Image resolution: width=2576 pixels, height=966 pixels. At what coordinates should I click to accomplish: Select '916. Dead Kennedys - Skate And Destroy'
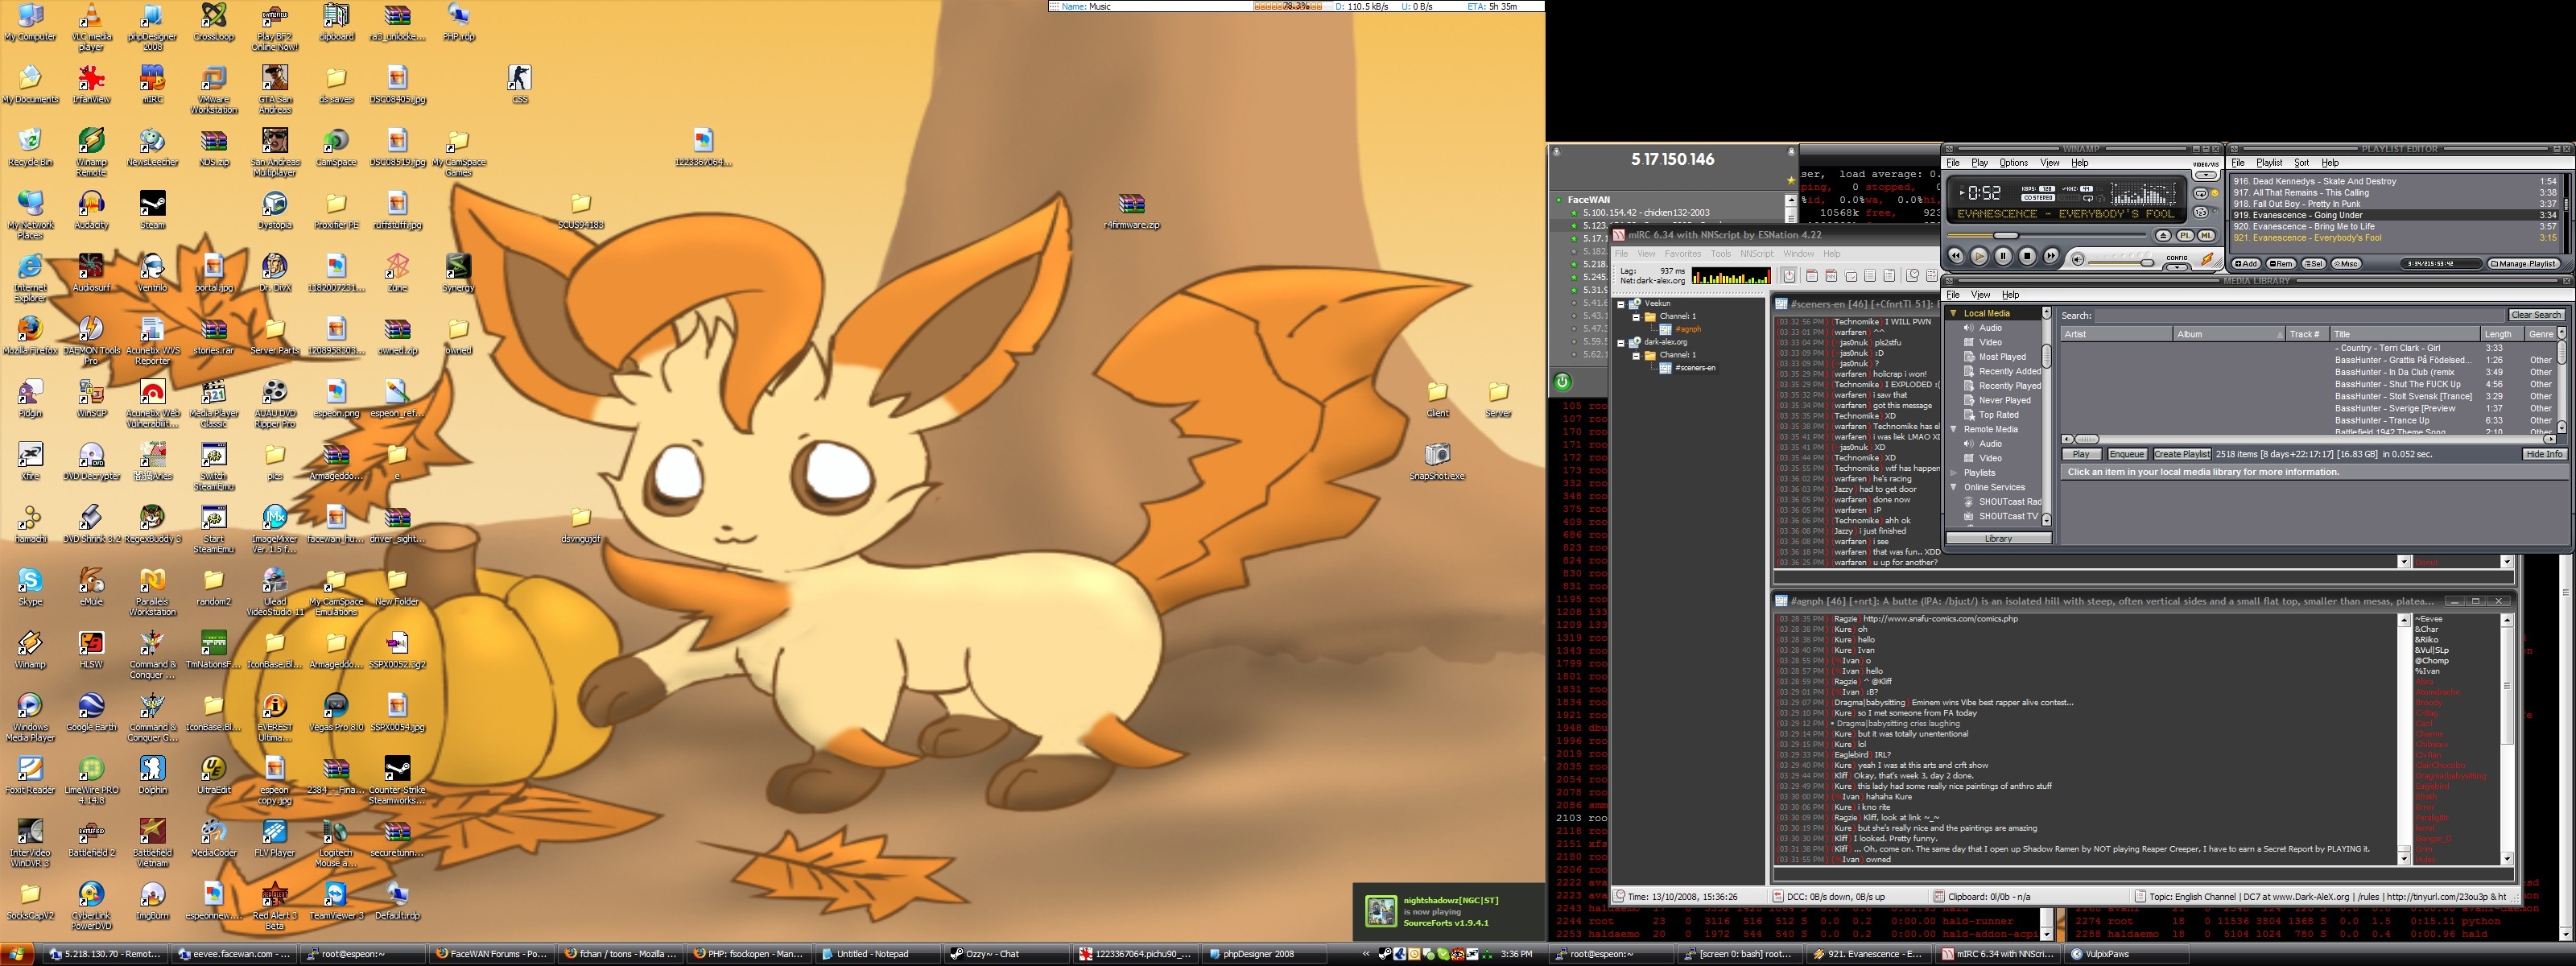point(2394,182)
